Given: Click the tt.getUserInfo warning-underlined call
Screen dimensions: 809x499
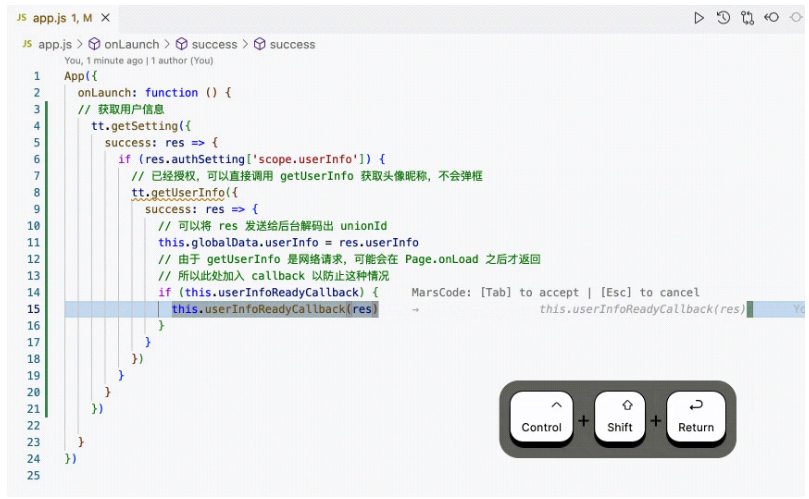Looking at the screenshot, I should [179, 192].
